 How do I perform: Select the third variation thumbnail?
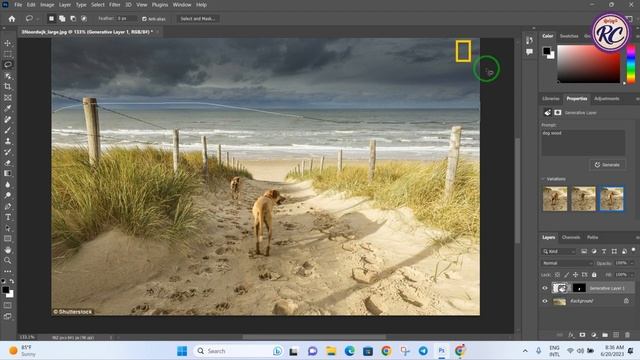coord(611,199)
